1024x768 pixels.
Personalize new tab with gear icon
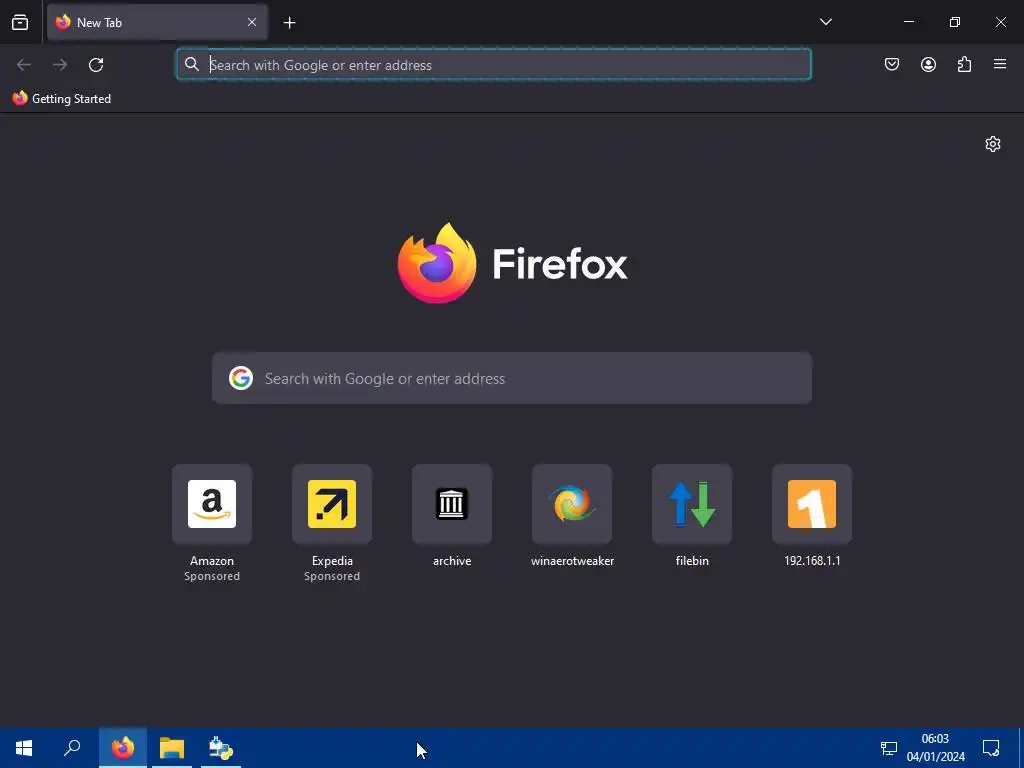click(x=993, y=144)
